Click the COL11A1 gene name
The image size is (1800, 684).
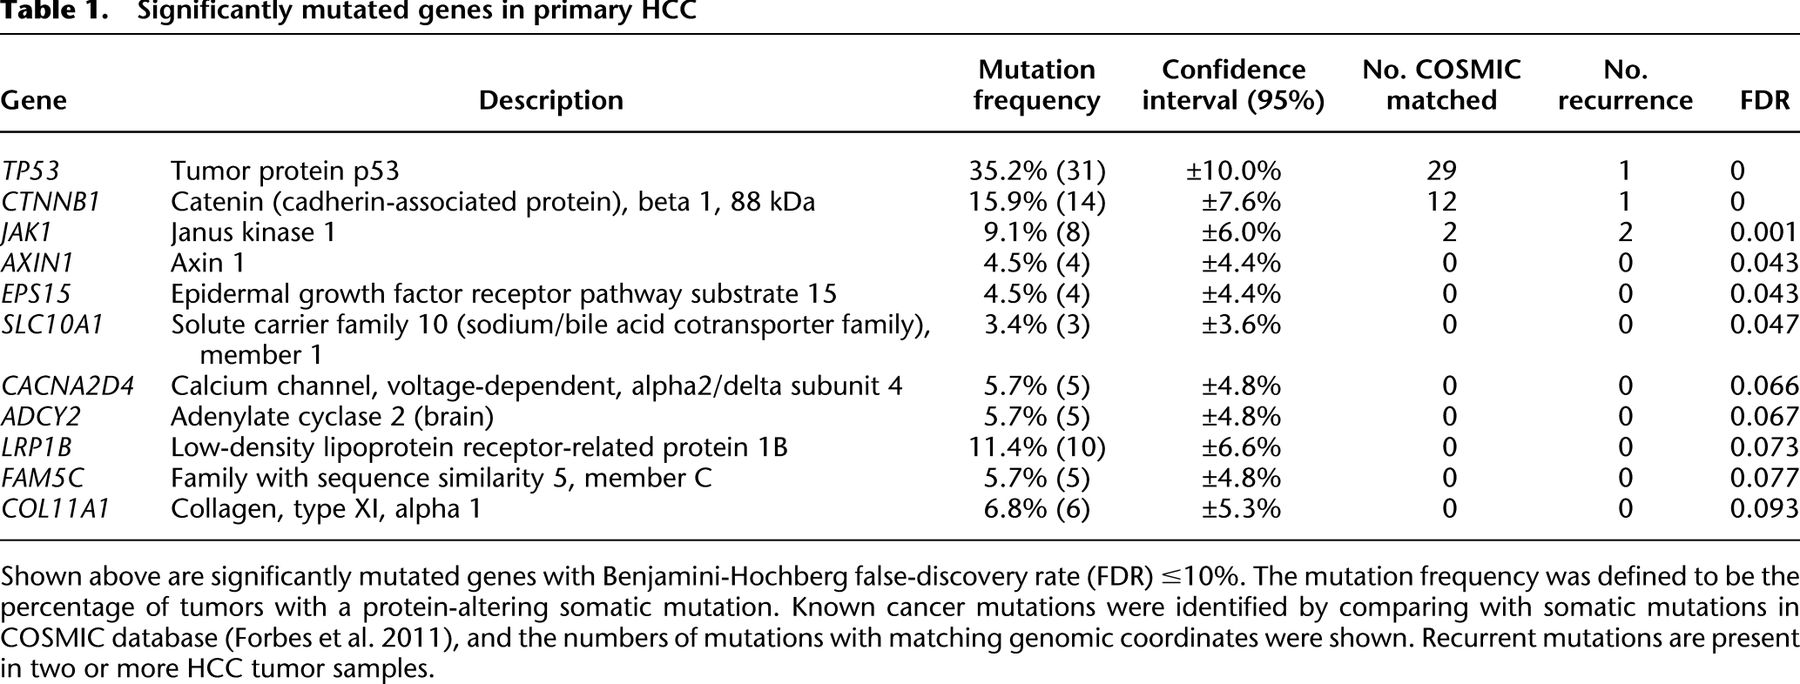click(55, 509)
